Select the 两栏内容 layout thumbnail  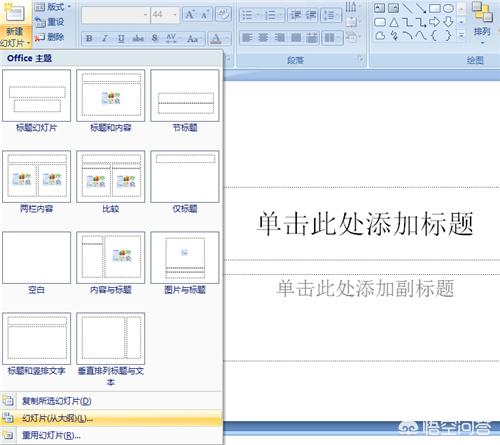[36, 182]
